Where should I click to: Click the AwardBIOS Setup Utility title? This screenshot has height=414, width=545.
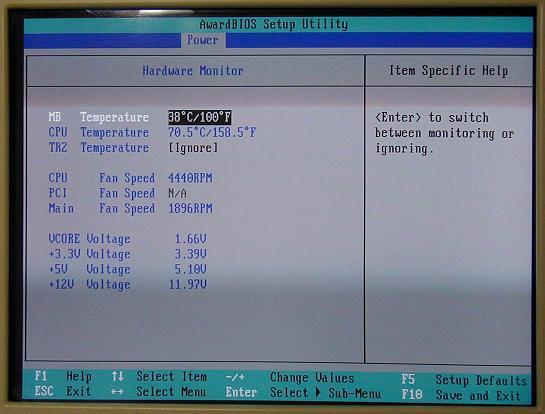click(x=274, y=24)
